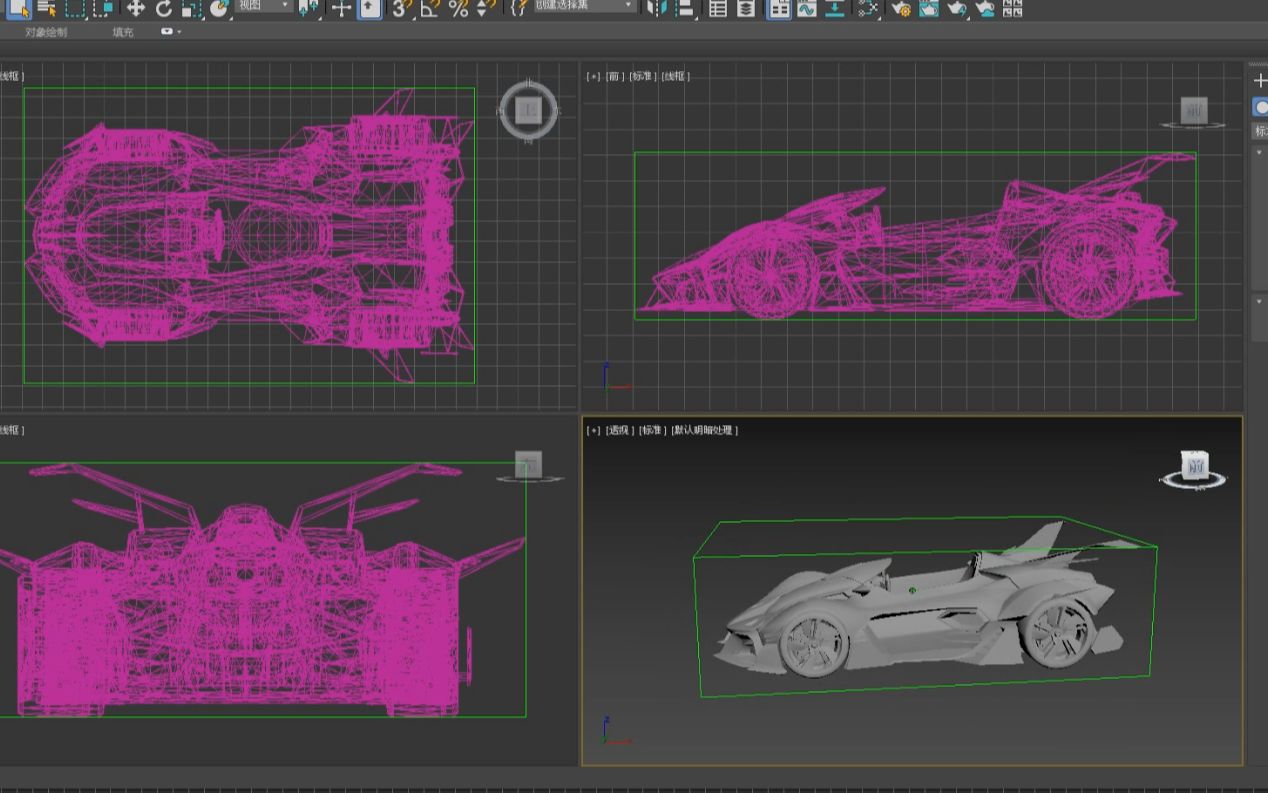Click the ViewCube in perspective viewport
Image resolution: width=1268 pixels, height=793 pixels.
1194,467
